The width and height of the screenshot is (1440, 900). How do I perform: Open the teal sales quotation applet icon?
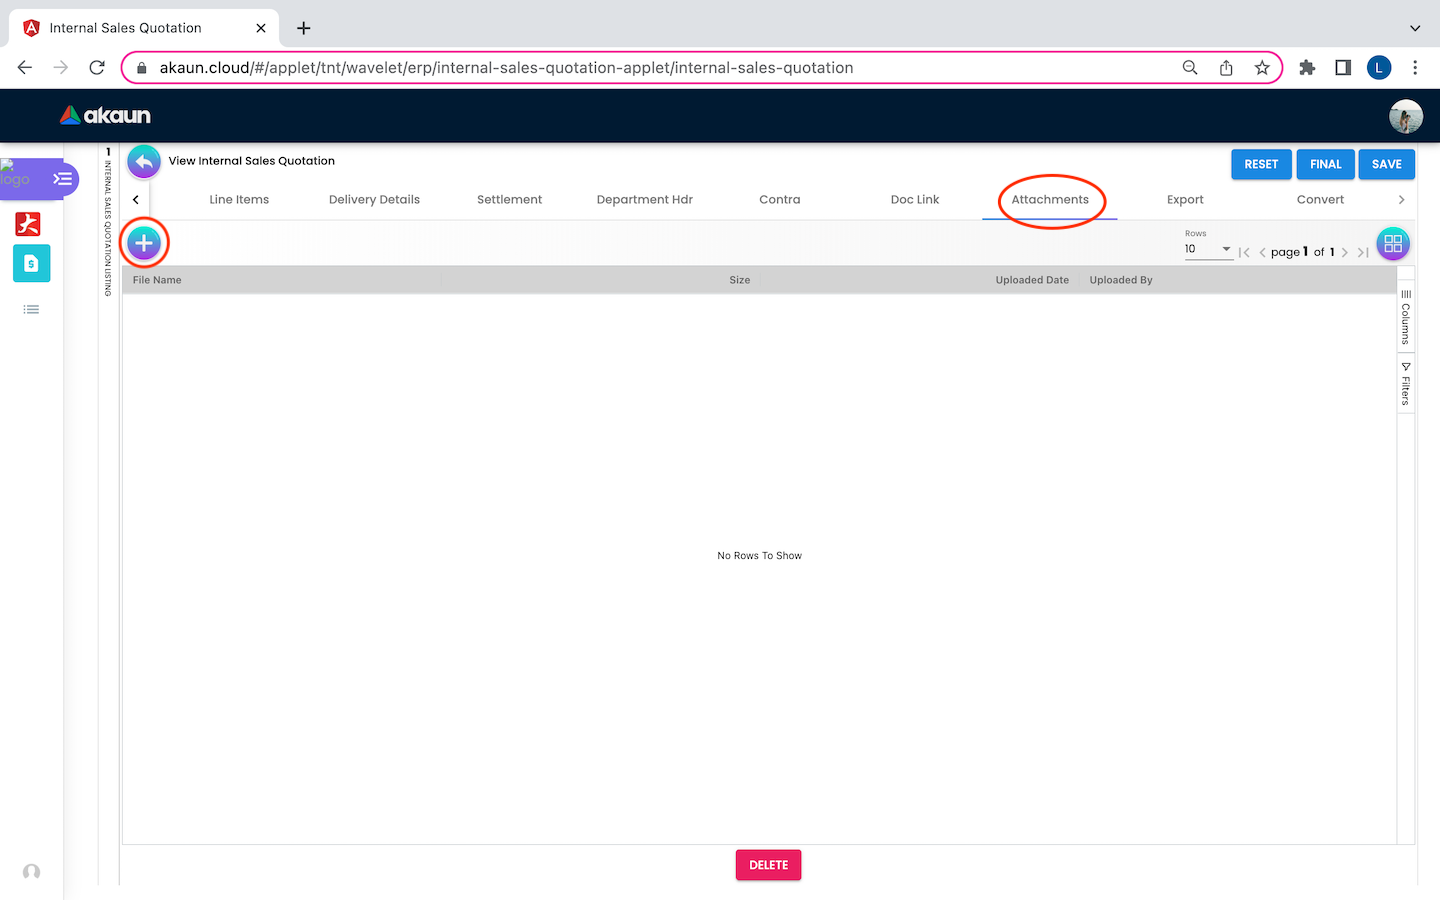31,263
